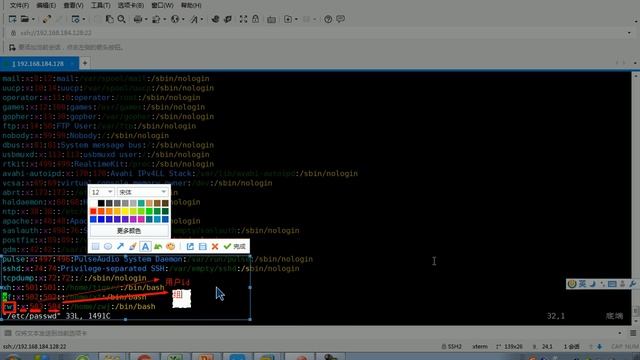
Task: Click the copy toolbar icon
Action: click(x=109, y=19)
